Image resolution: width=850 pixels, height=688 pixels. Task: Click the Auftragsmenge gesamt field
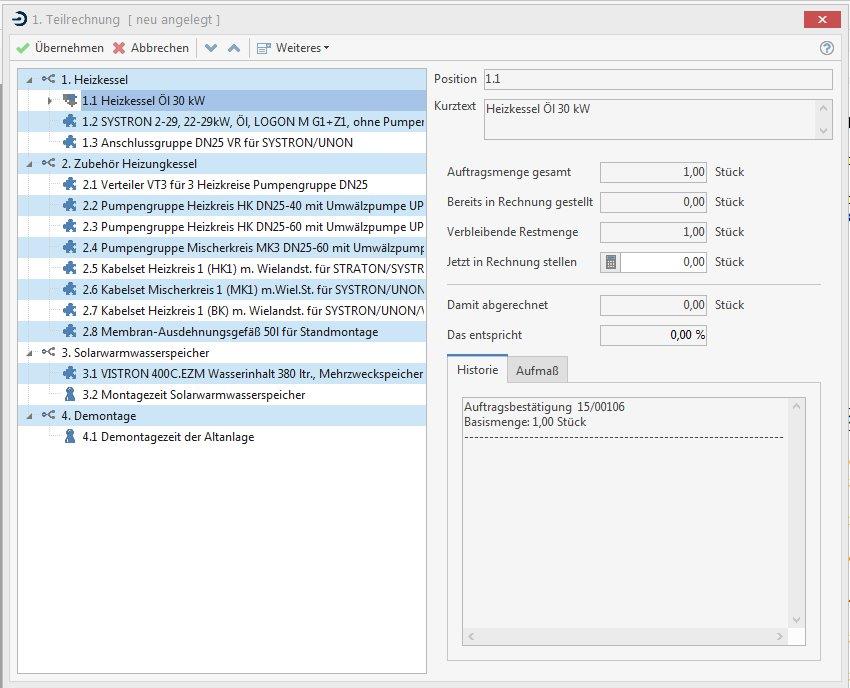(x=653, y=172)
